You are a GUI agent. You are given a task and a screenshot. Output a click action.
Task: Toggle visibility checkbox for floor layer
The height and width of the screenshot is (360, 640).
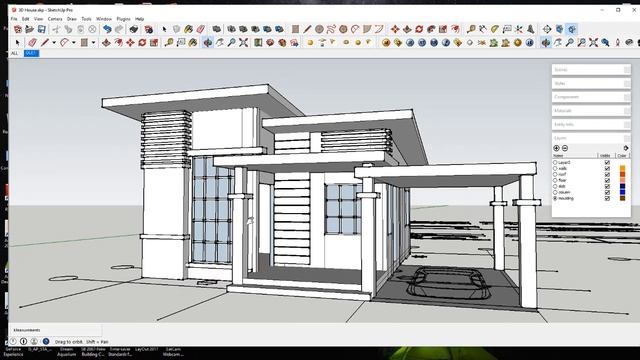pos(607,180)
